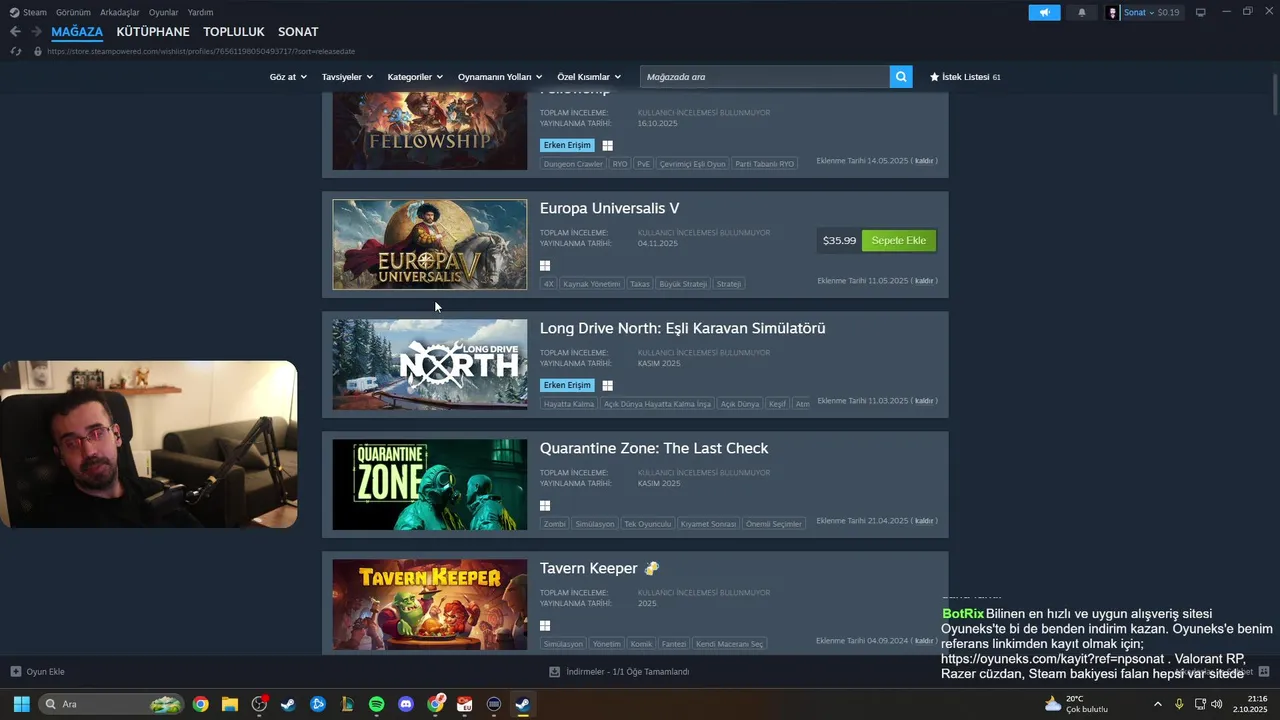
Task: Open the Europa Universalis V title link
Action: point(609,208)
